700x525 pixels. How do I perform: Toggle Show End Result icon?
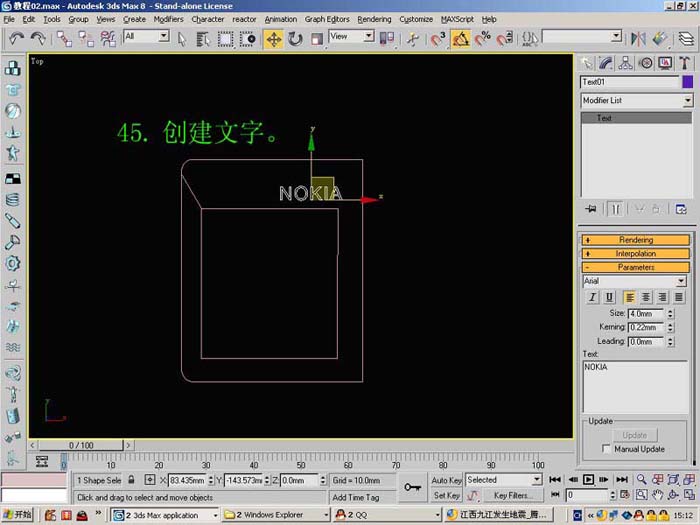[x=615, y=209]
